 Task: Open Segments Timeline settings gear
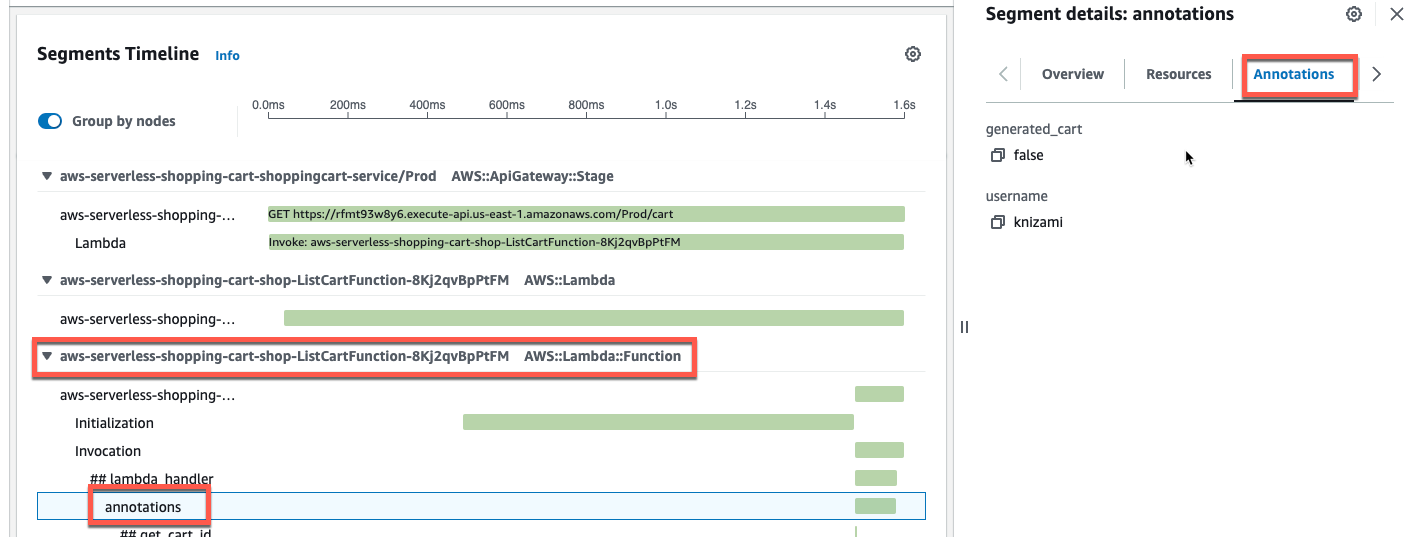tap(912, 55)
